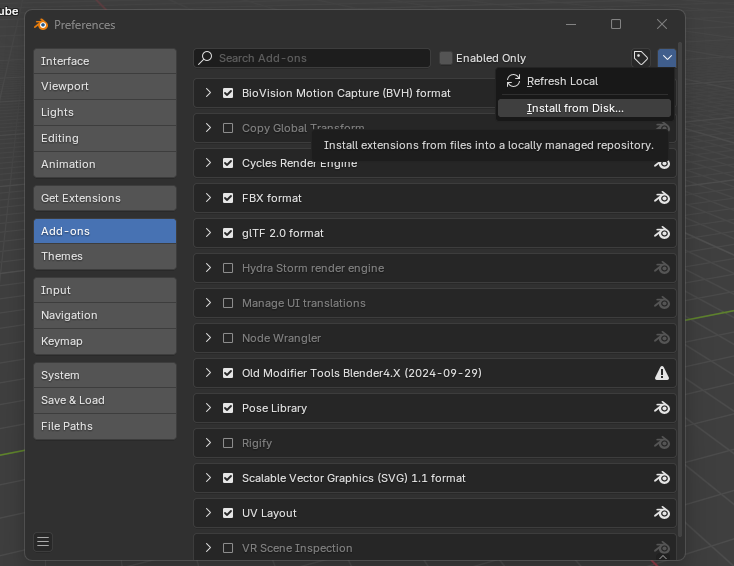Uncheck Scalable Vector Graphics add-on
The width and height of the screenshot is (734, 566).
228,478
